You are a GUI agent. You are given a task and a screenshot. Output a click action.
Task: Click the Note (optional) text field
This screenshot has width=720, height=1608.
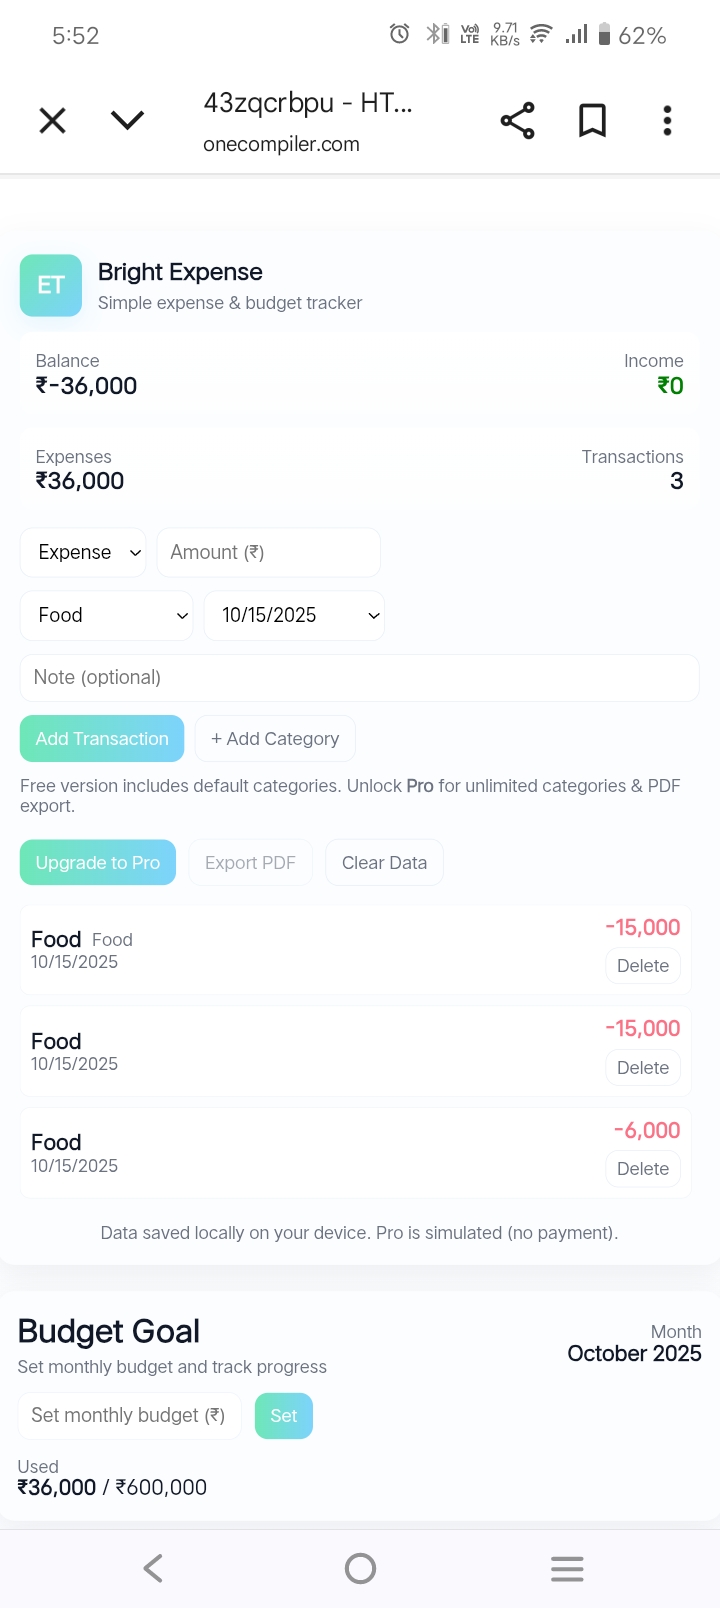click(359, 677)
